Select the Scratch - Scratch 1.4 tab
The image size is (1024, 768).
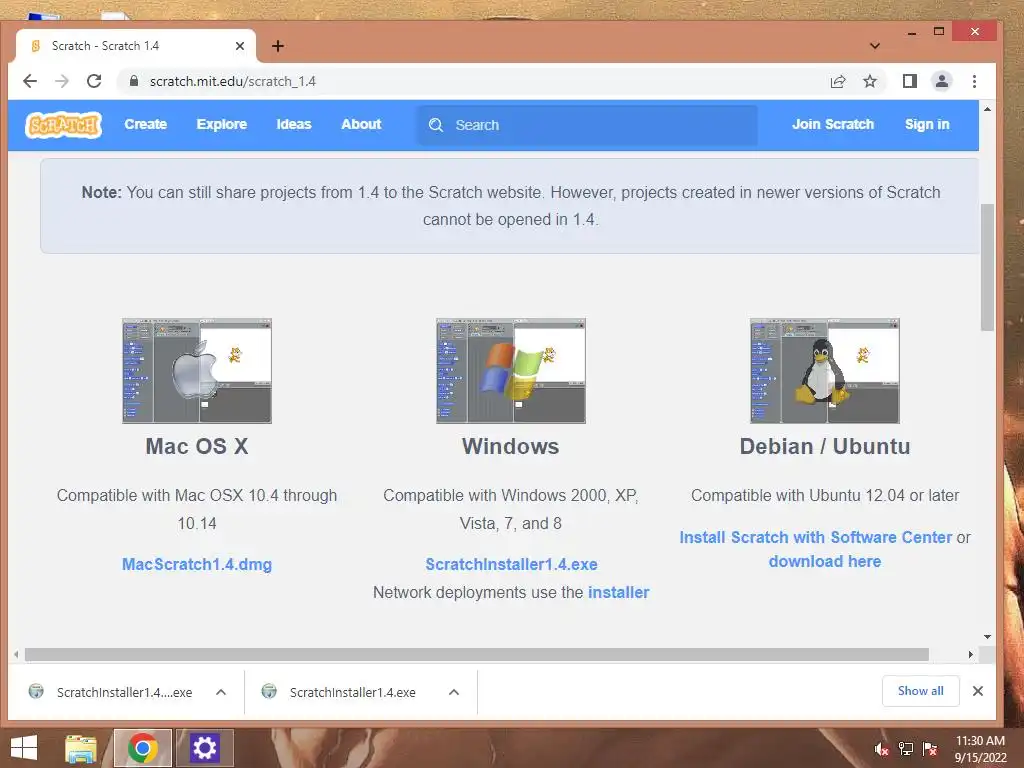(135, 46)
